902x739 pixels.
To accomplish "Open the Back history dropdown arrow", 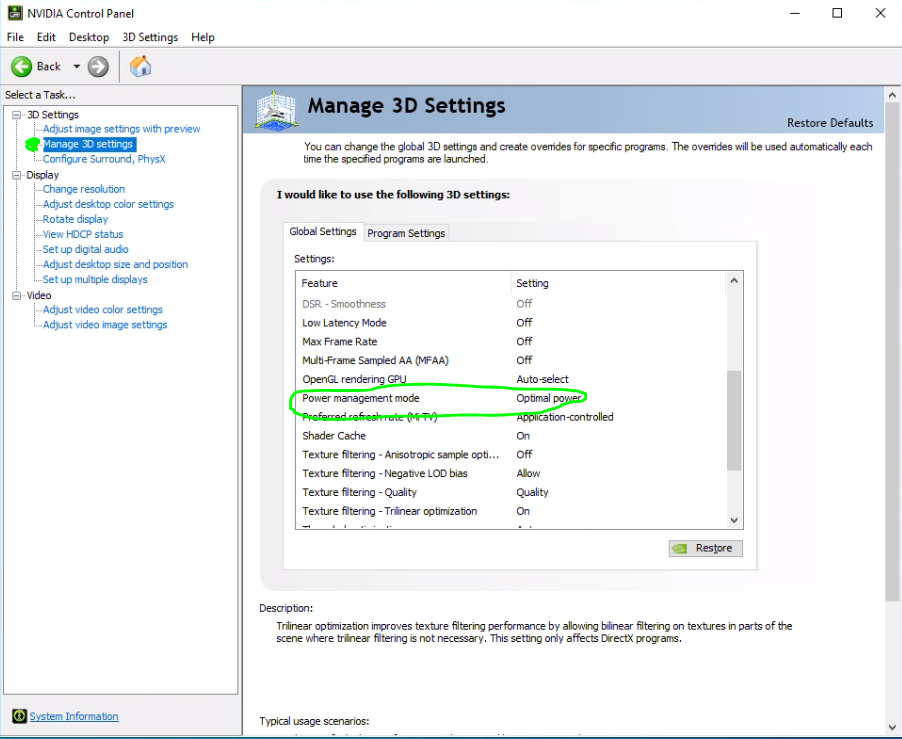I will point(77,67).
